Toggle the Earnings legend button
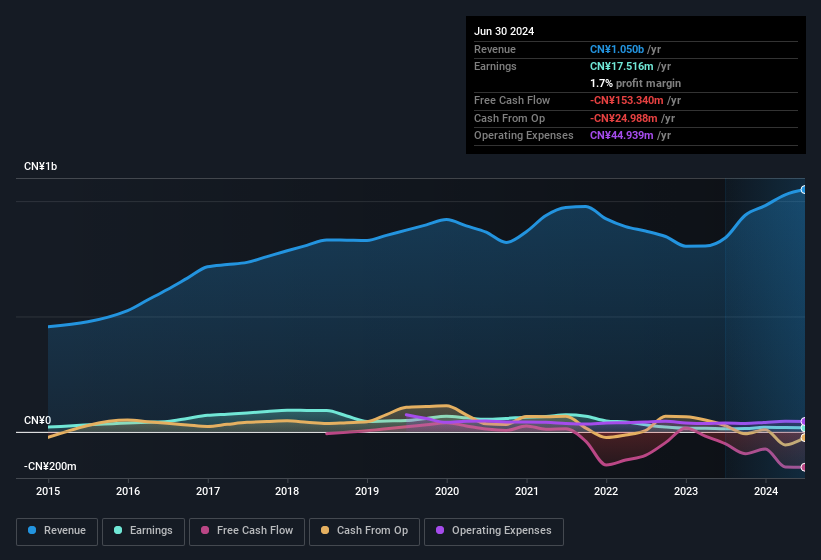Viewport: 821px width, 560px height. 143,531
